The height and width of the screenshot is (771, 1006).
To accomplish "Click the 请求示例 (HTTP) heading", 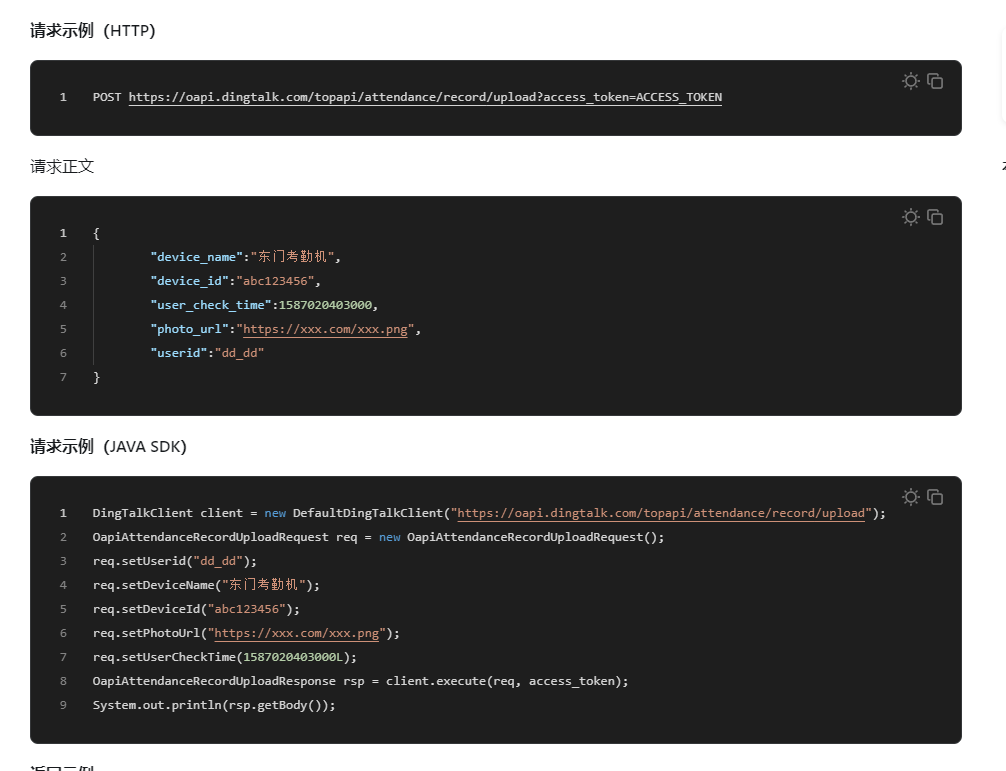I will click(x=92, y=30).
